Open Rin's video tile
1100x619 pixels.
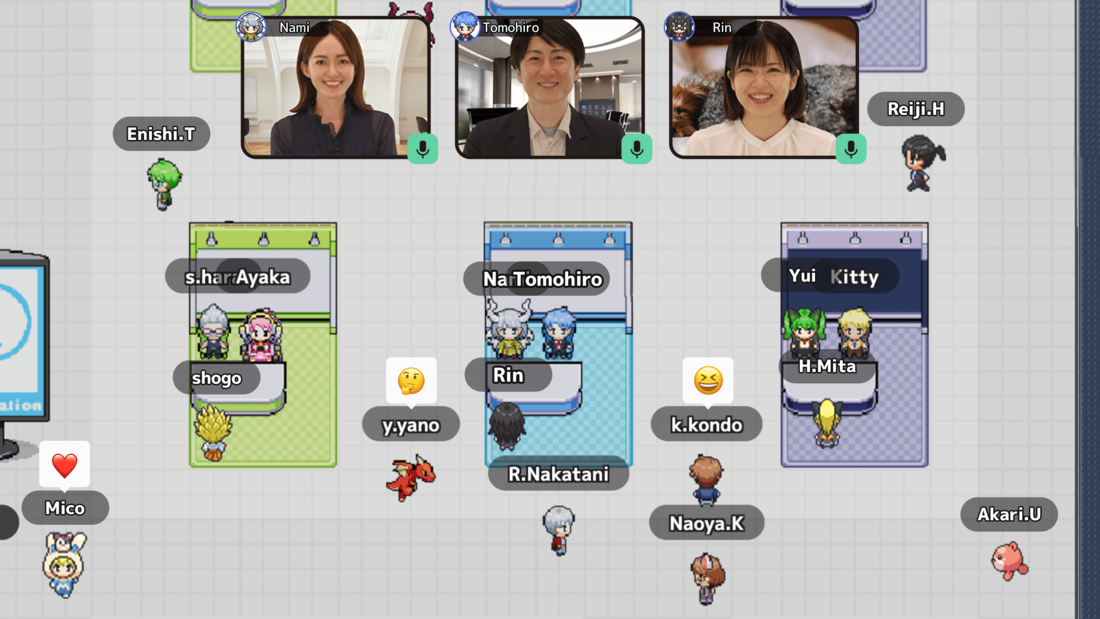pos(764,88)
